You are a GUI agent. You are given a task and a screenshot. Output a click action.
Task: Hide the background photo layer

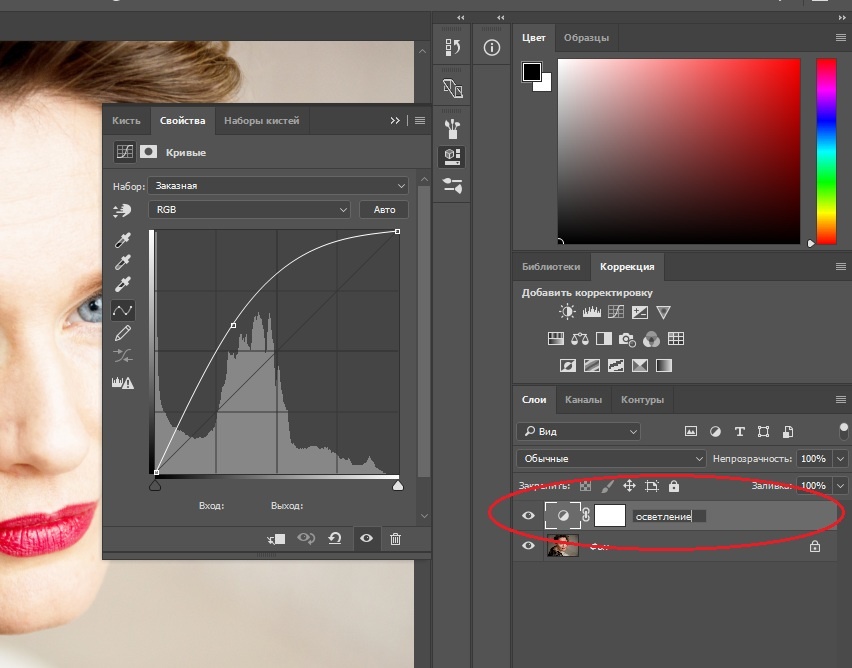[x=528, y=546]
